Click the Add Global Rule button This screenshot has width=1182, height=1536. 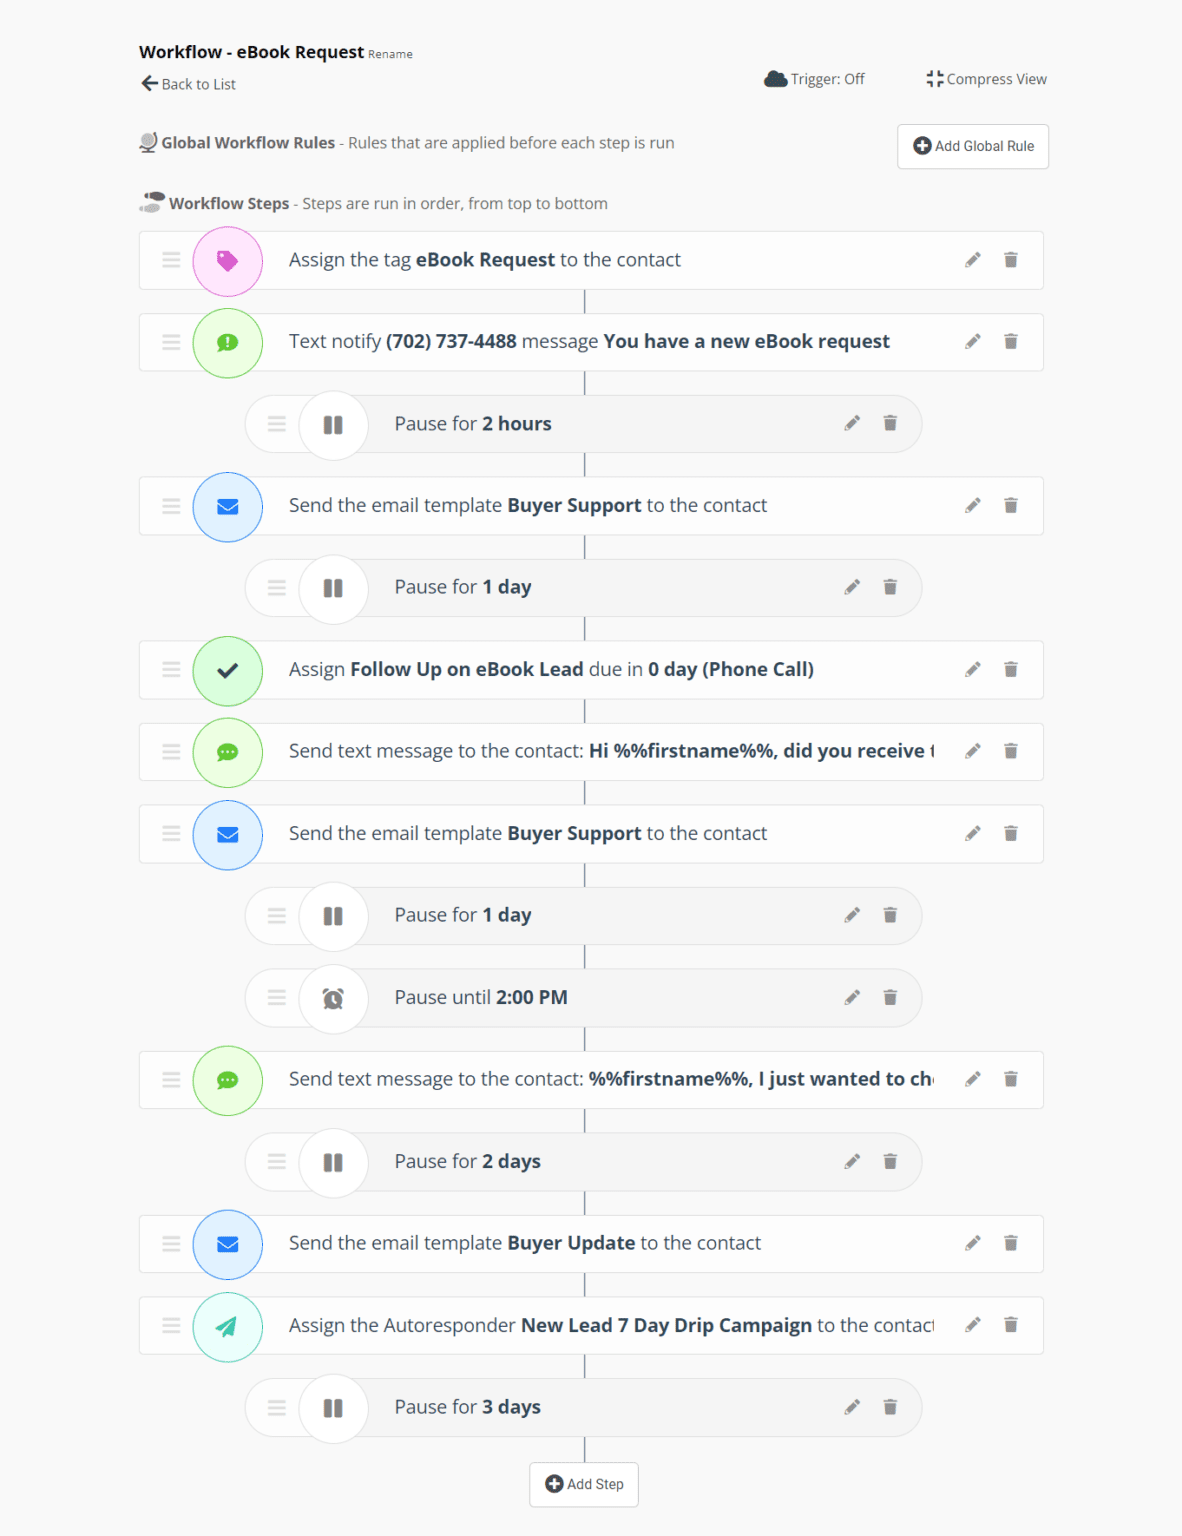click(x=973, y=146)
